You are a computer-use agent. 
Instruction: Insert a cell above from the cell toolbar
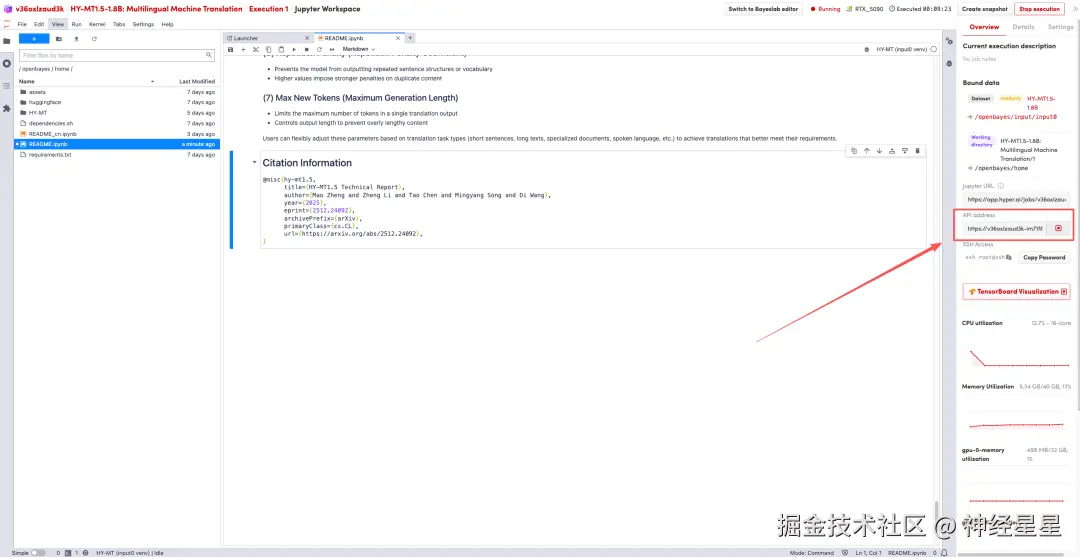tap(892, 151)
